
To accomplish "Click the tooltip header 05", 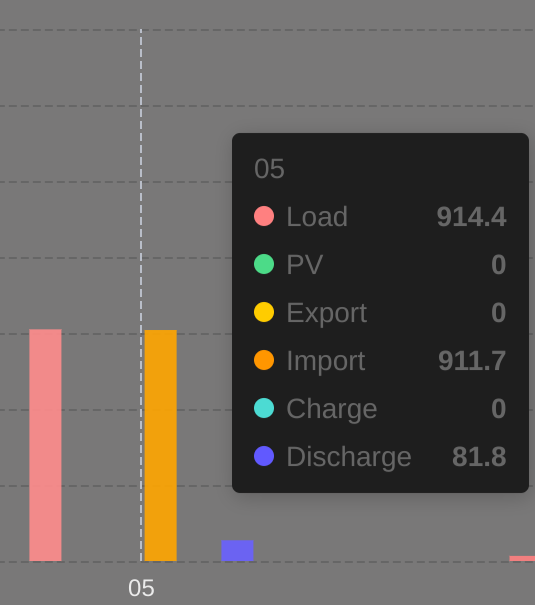I will (269, 169).
